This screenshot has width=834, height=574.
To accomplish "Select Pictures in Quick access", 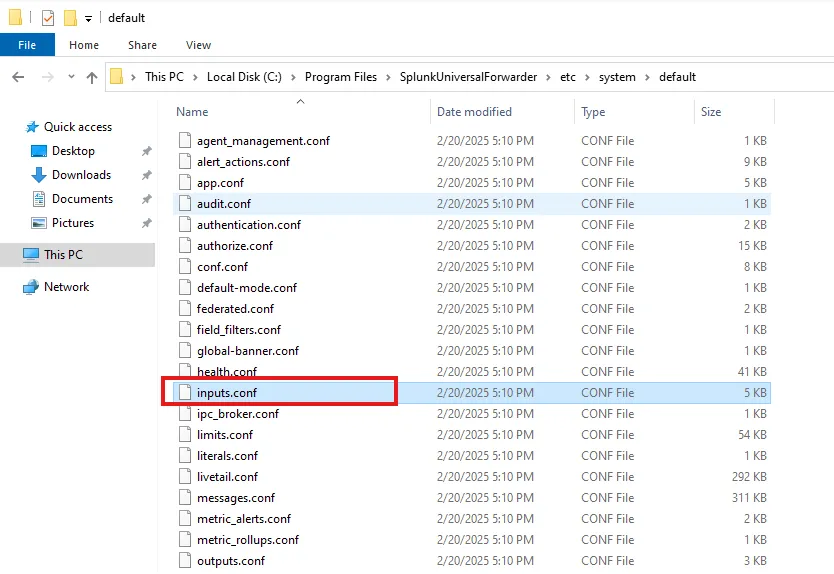I will (x=72, y=223).
